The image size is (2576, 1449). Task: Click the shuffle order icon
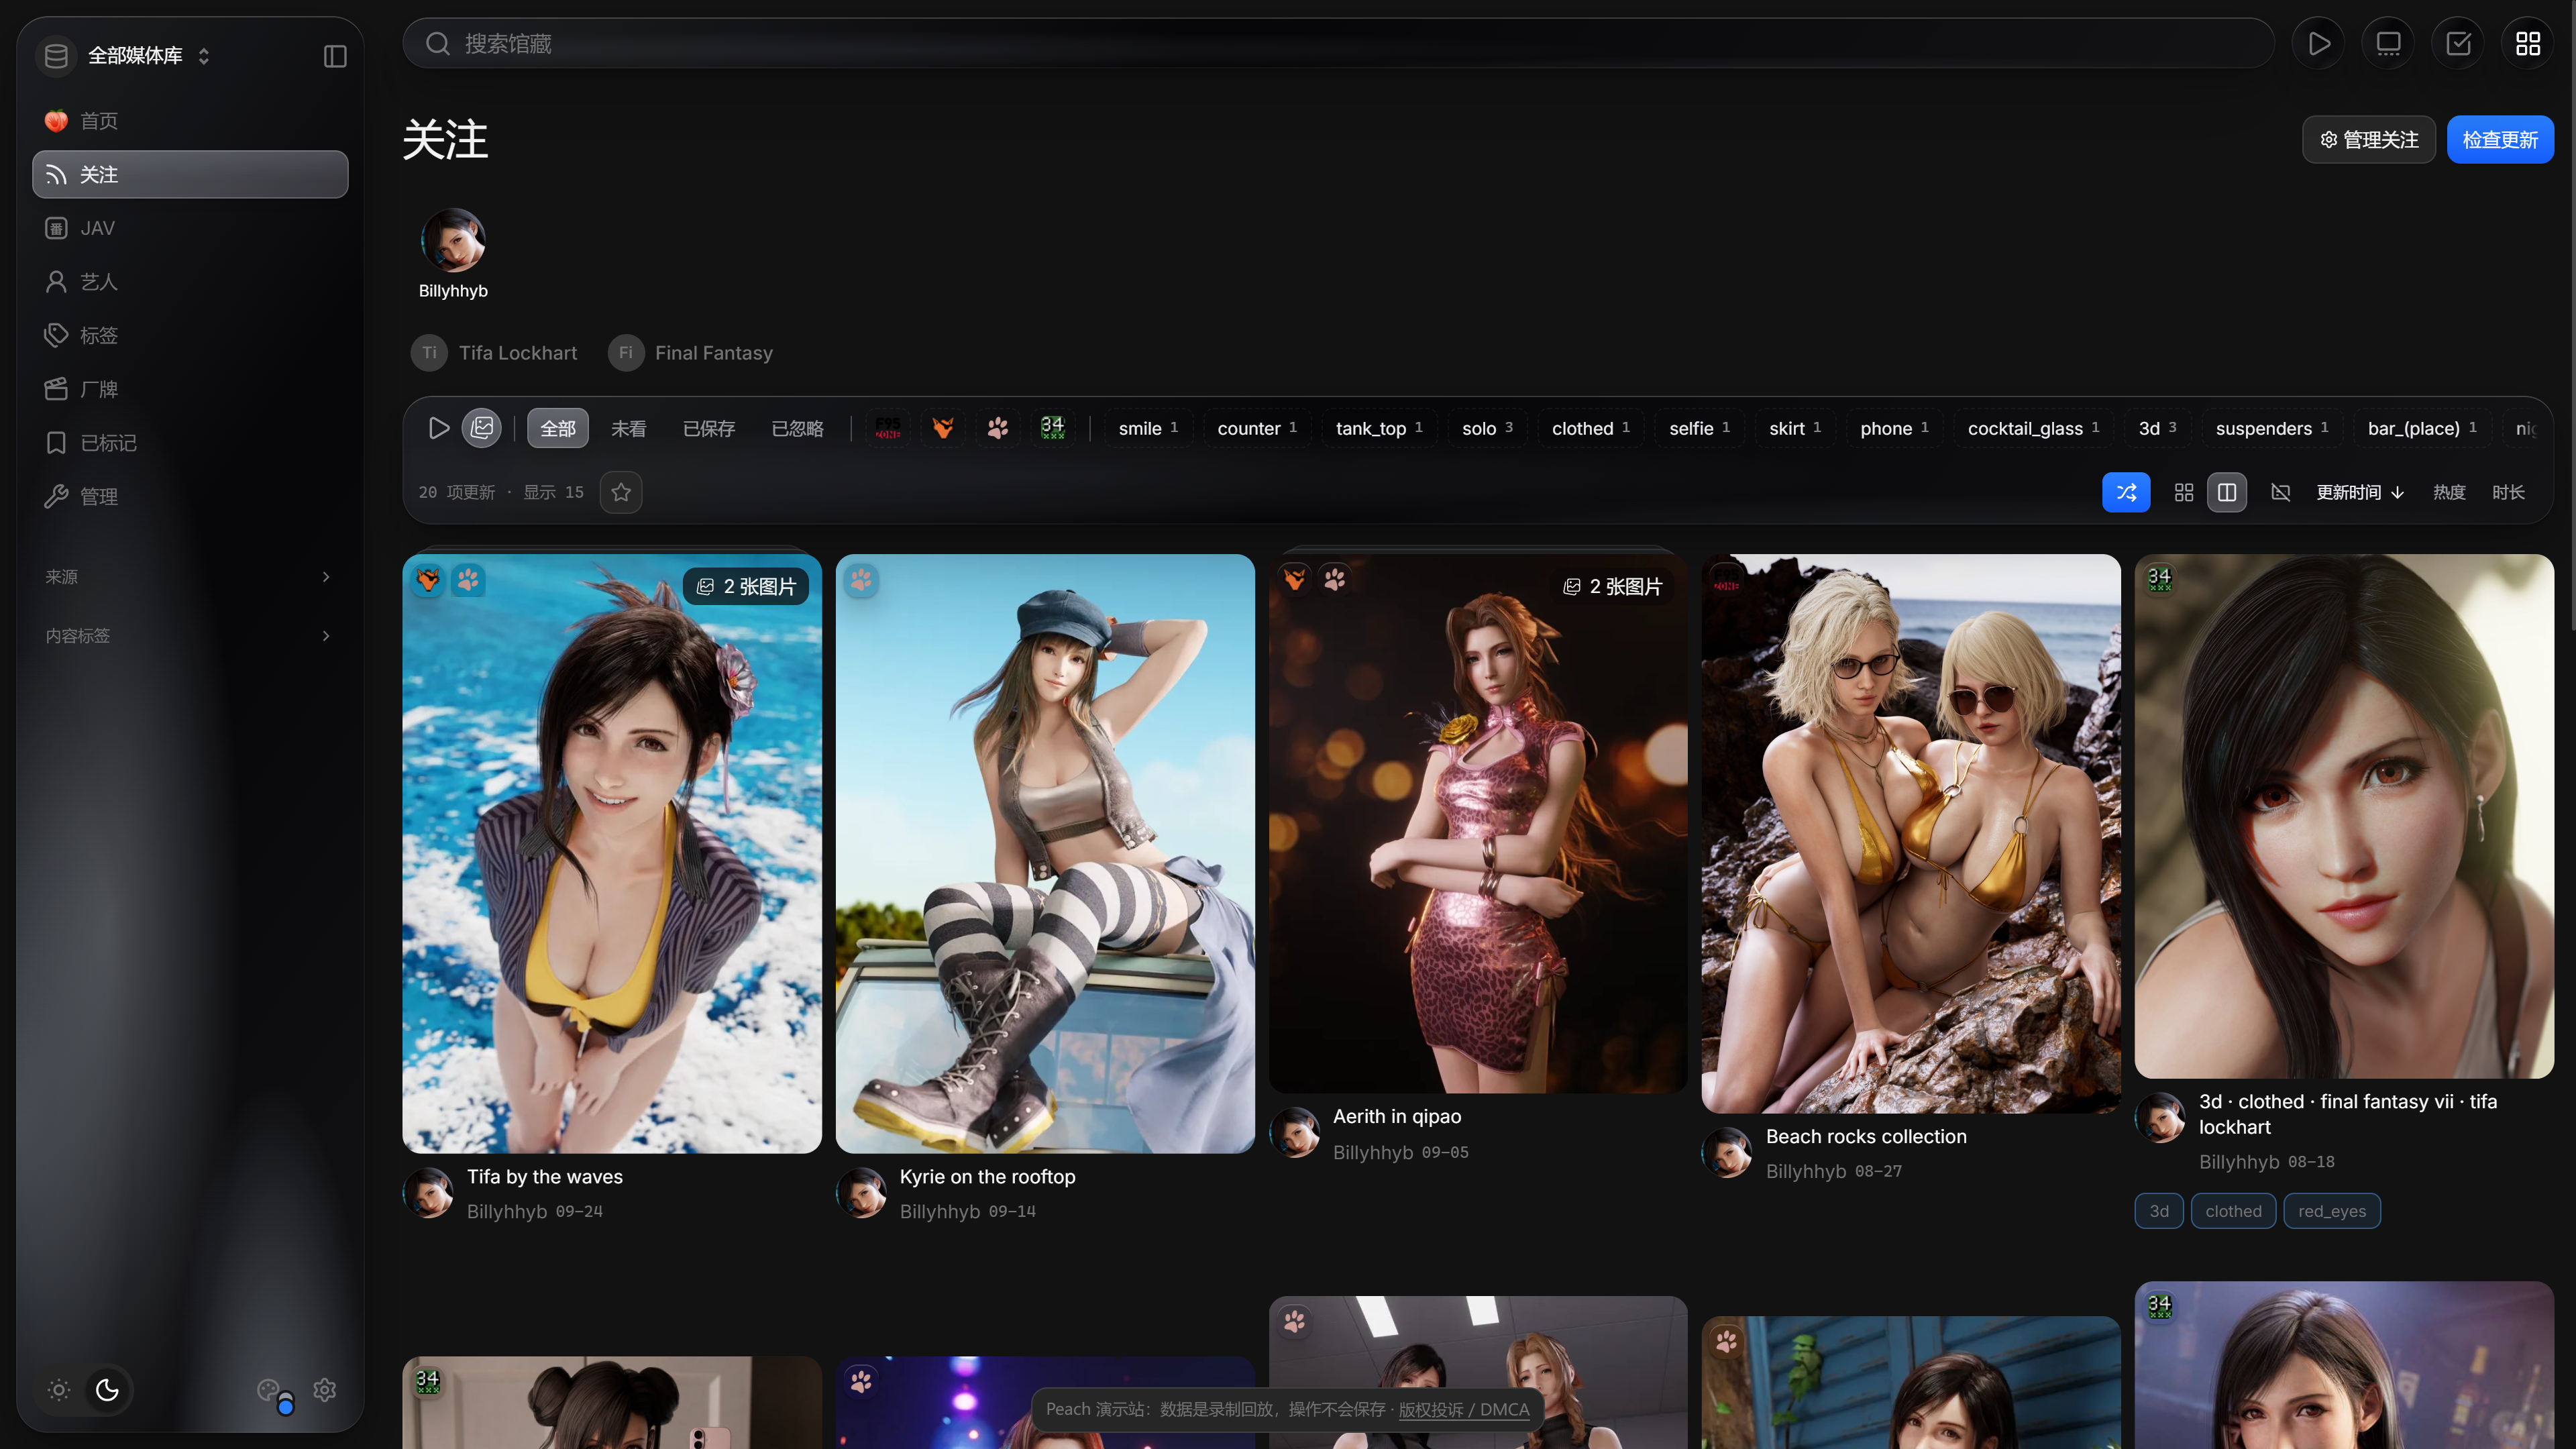(2126, 492)
